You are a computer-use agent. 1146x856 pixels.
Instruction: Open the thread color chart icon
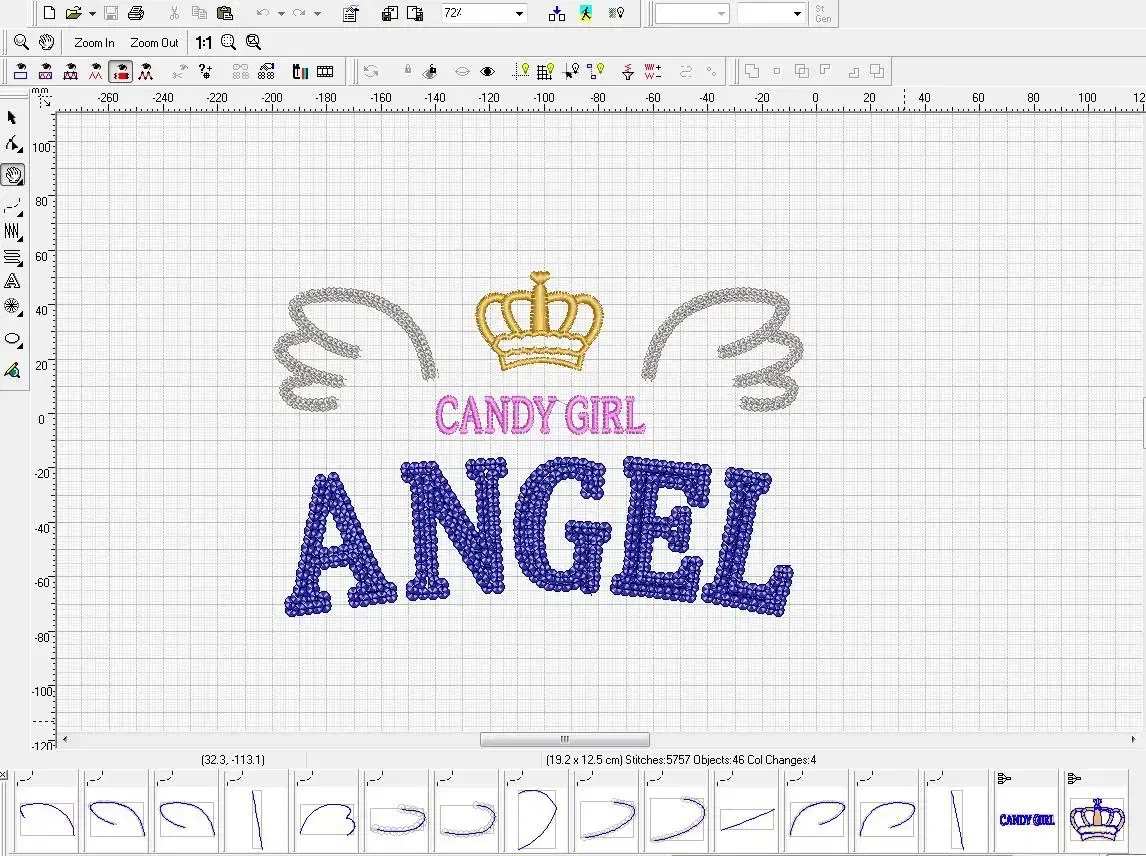click(x=299, y=71)
